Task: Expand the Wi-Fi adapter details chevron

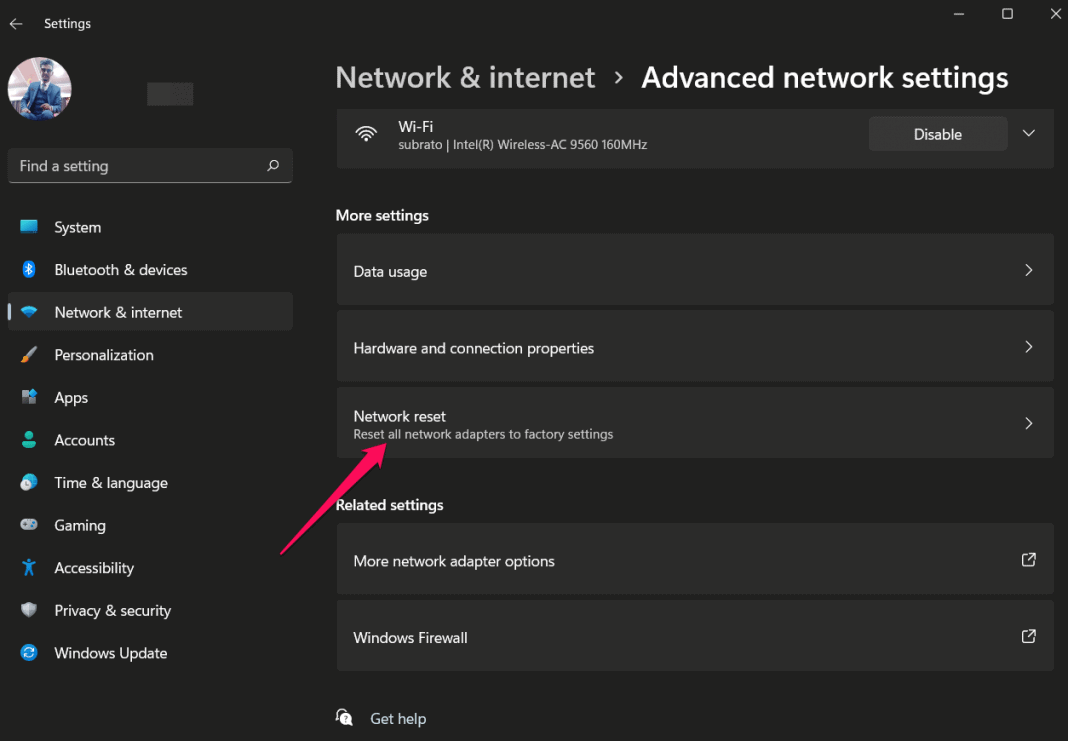Action: pyautogui.click(x=1028, y=133)
